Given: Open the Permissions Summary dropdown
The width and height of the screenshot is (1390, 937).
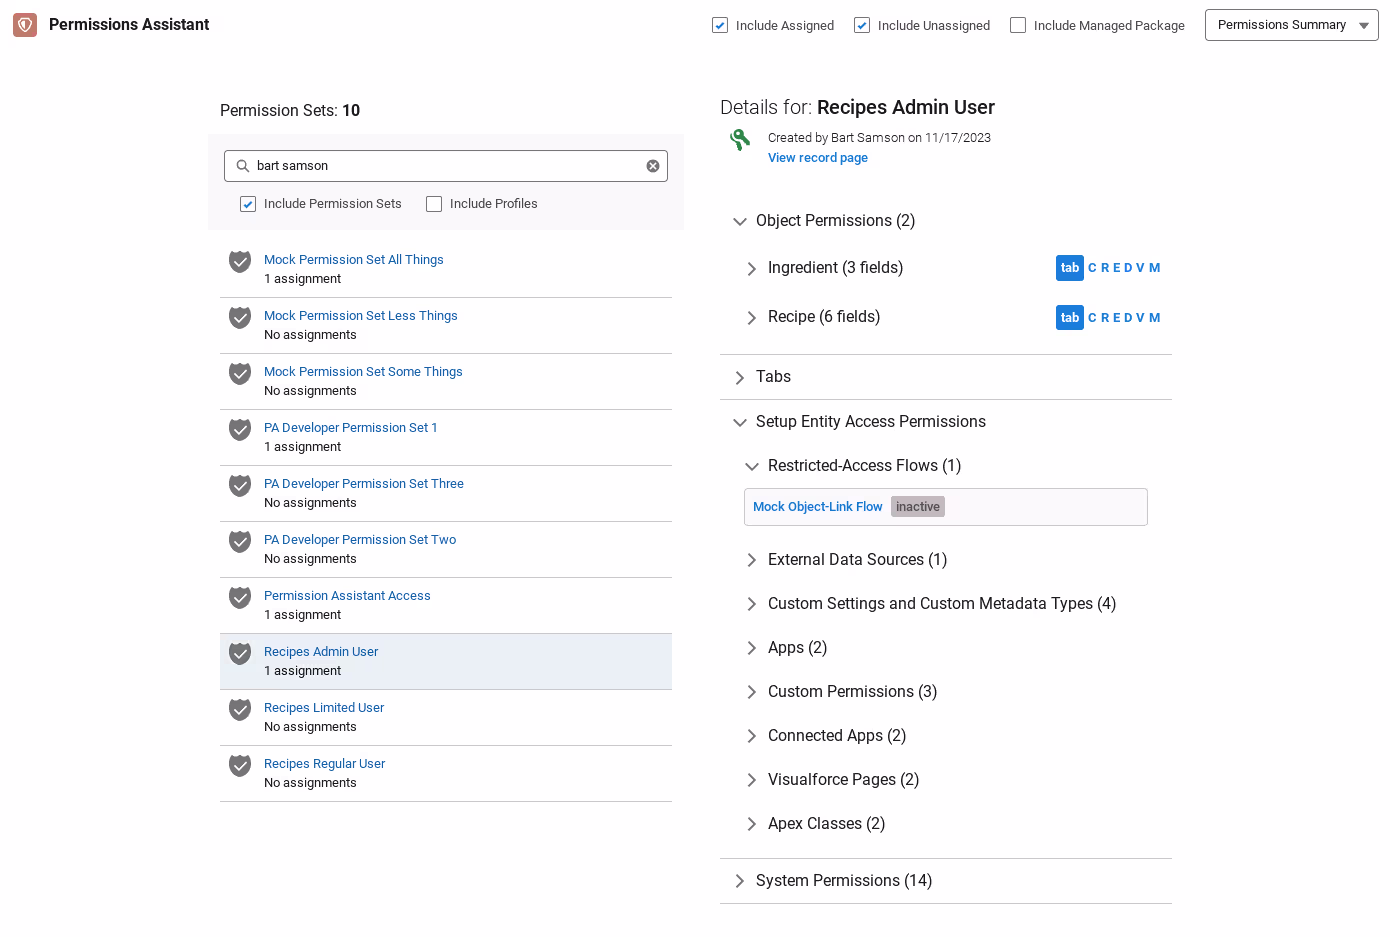Looking at the screenshot, I should [x=1291, y=25].
